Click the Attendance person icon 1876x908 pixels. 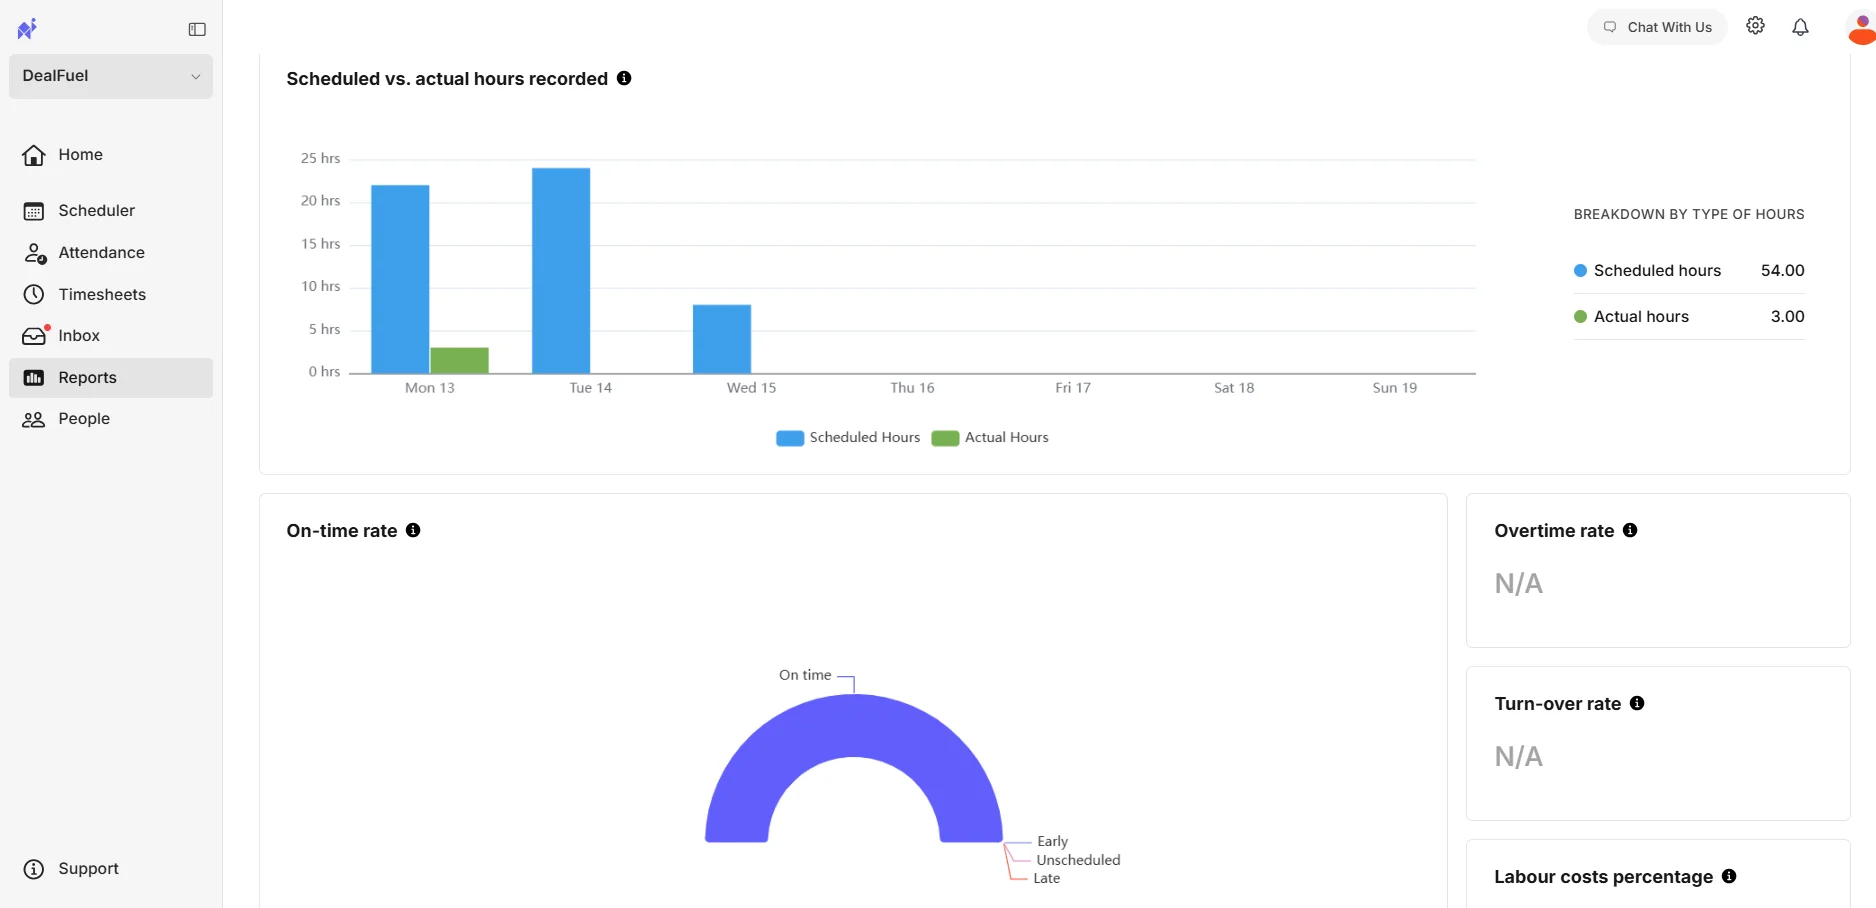click(x=35, y=253)
